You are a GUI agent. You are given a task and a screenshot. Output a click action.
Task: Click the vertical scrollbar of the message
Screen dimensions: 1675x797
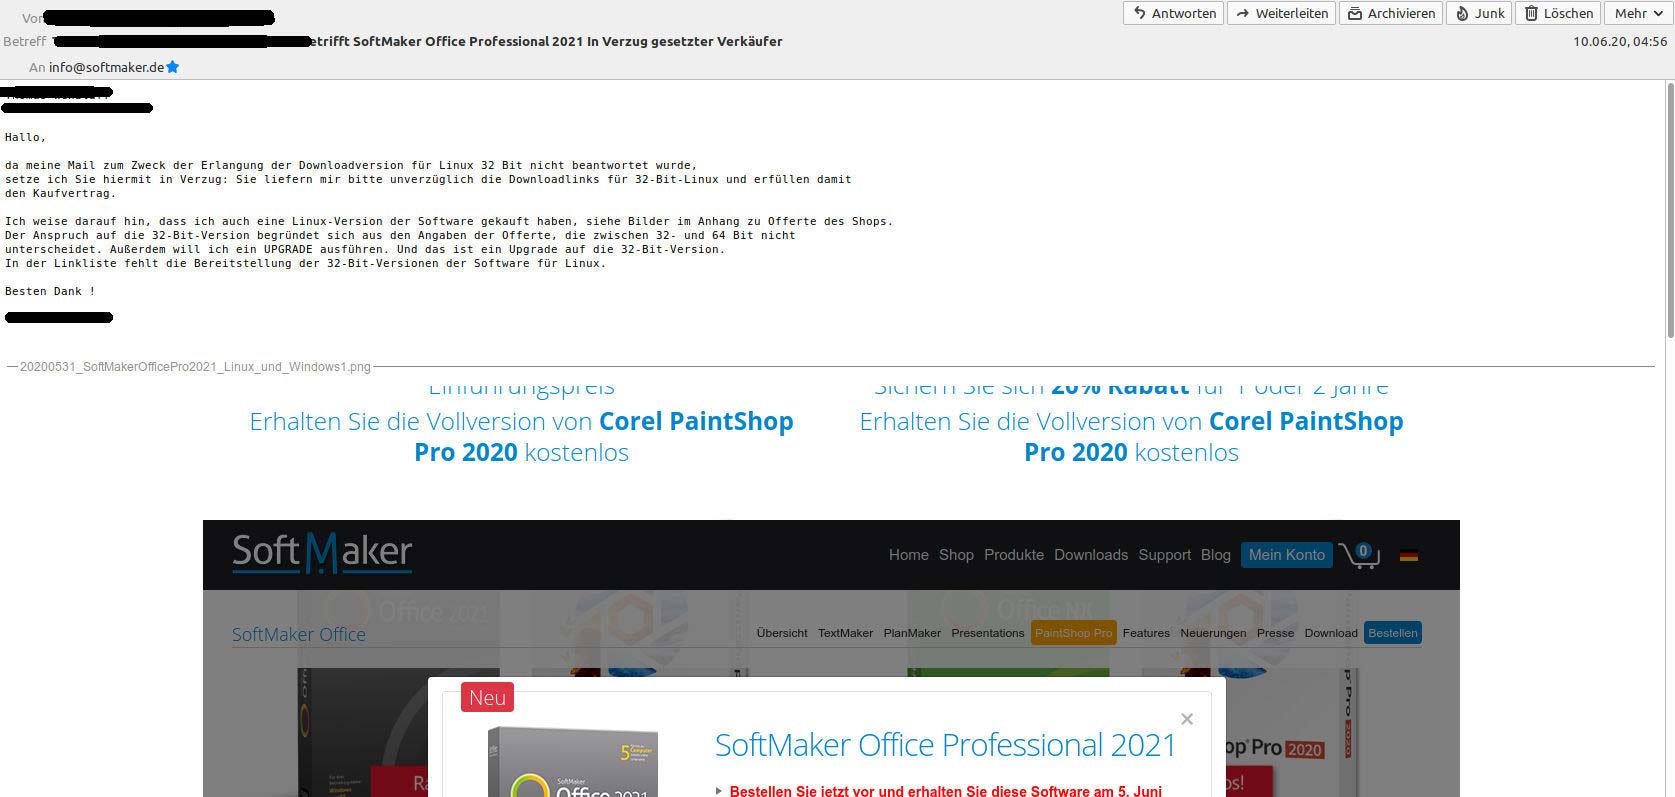pyautogui.click(x=1668, y=210)
